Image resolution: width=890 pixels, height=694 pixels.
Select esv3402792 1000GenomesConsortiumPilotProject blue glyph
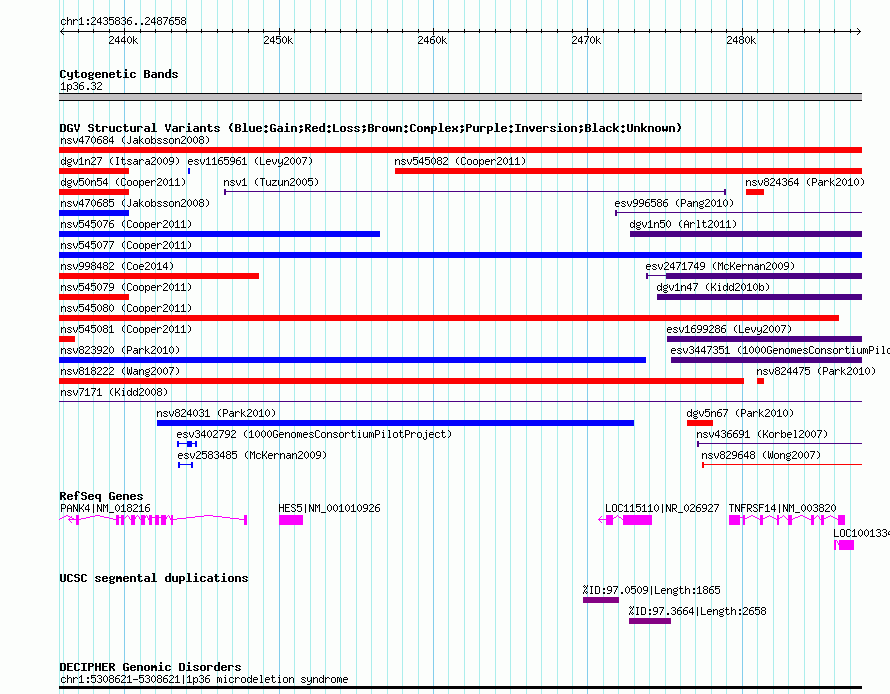tap(187, 444)
